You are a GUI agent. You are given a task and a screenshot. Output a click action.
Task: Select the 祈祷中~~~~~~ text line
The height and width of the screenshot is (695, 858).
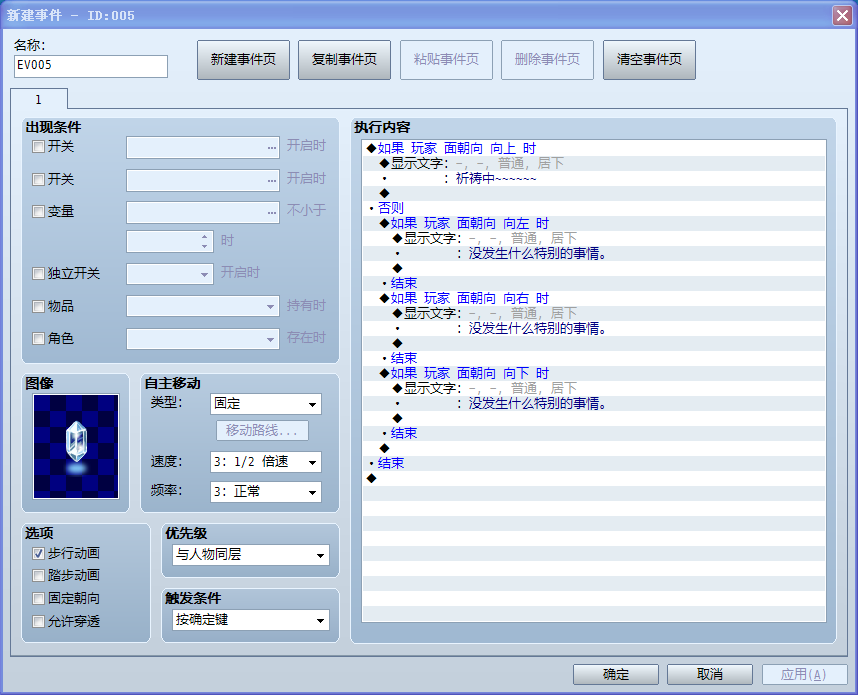tap(594, 178)
